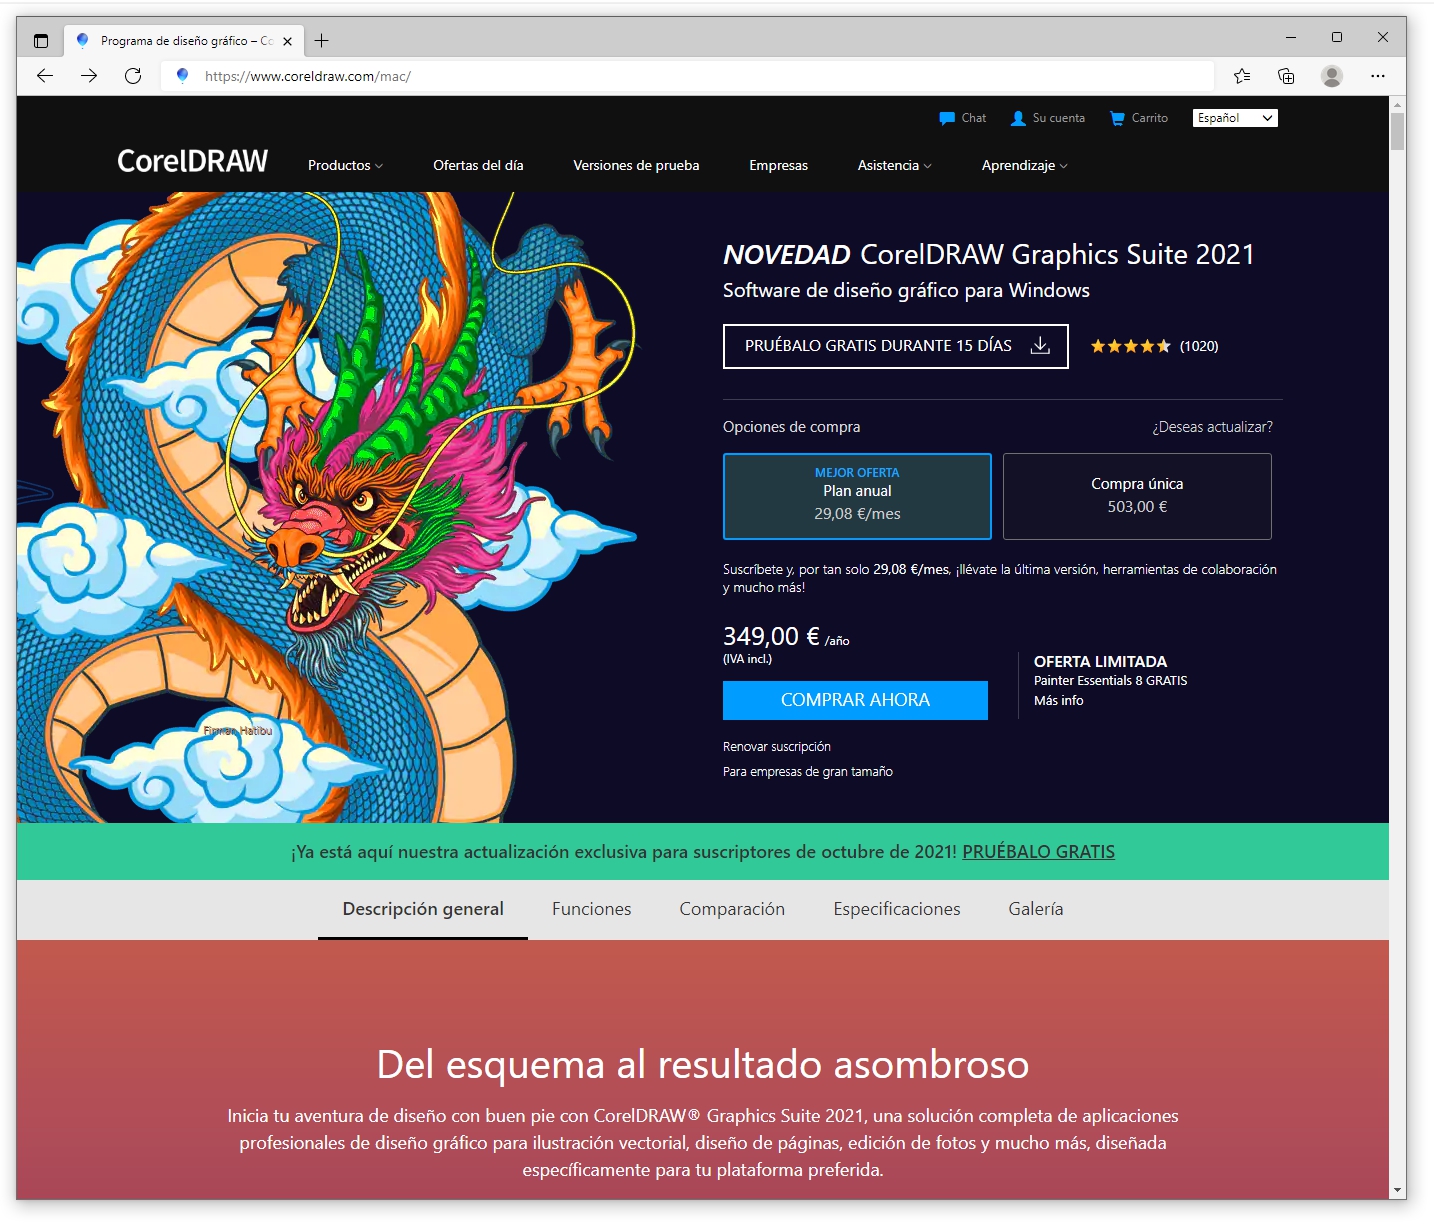The width and height of the screenshot is (1434, 1229).
Task: Select the Compra única purchase option
Action: point(1137,497)
